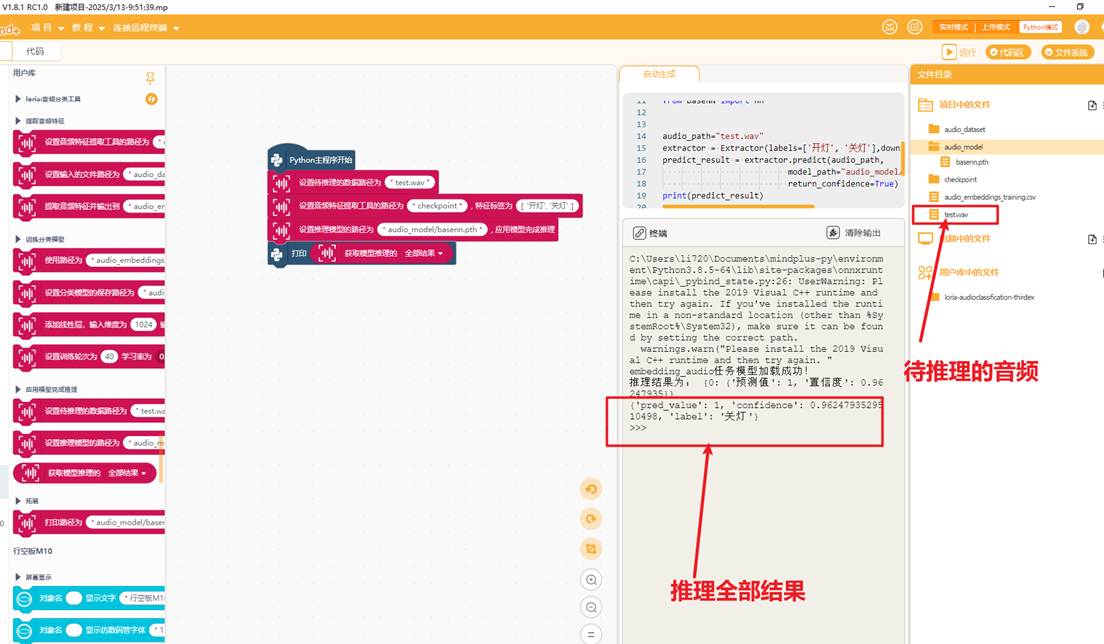Collapse the 提取音频特征 section
1104x644 pixels.
point(18,121)
